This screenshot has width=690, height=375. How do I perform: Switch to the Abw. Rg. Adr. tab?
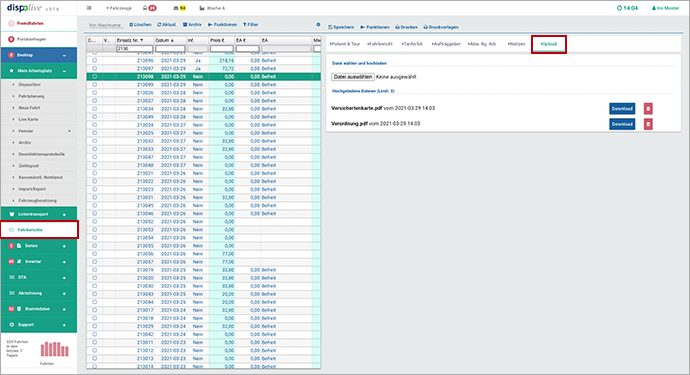482,44
